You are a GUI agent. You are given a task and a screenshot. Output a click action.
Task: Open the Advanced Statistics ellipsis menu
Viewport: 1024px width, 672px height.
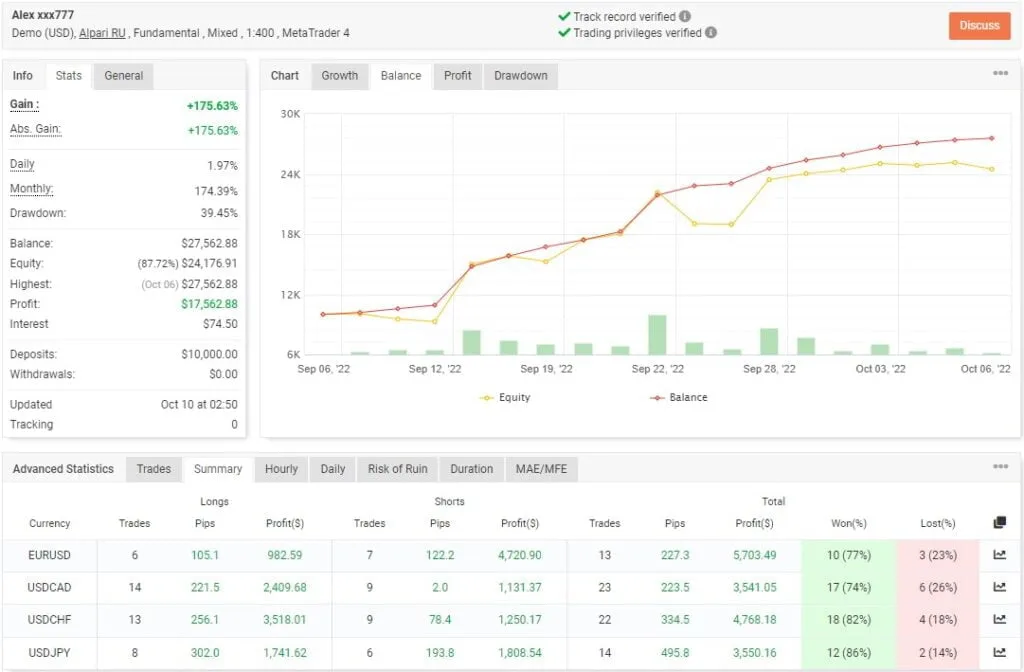[1000, 467]
